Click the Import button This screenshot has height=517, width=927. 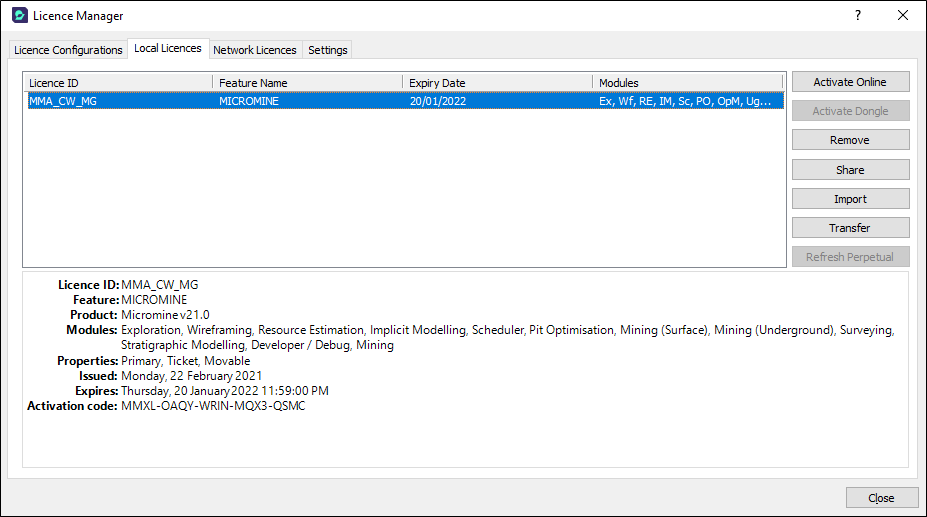tap(850, 199)
